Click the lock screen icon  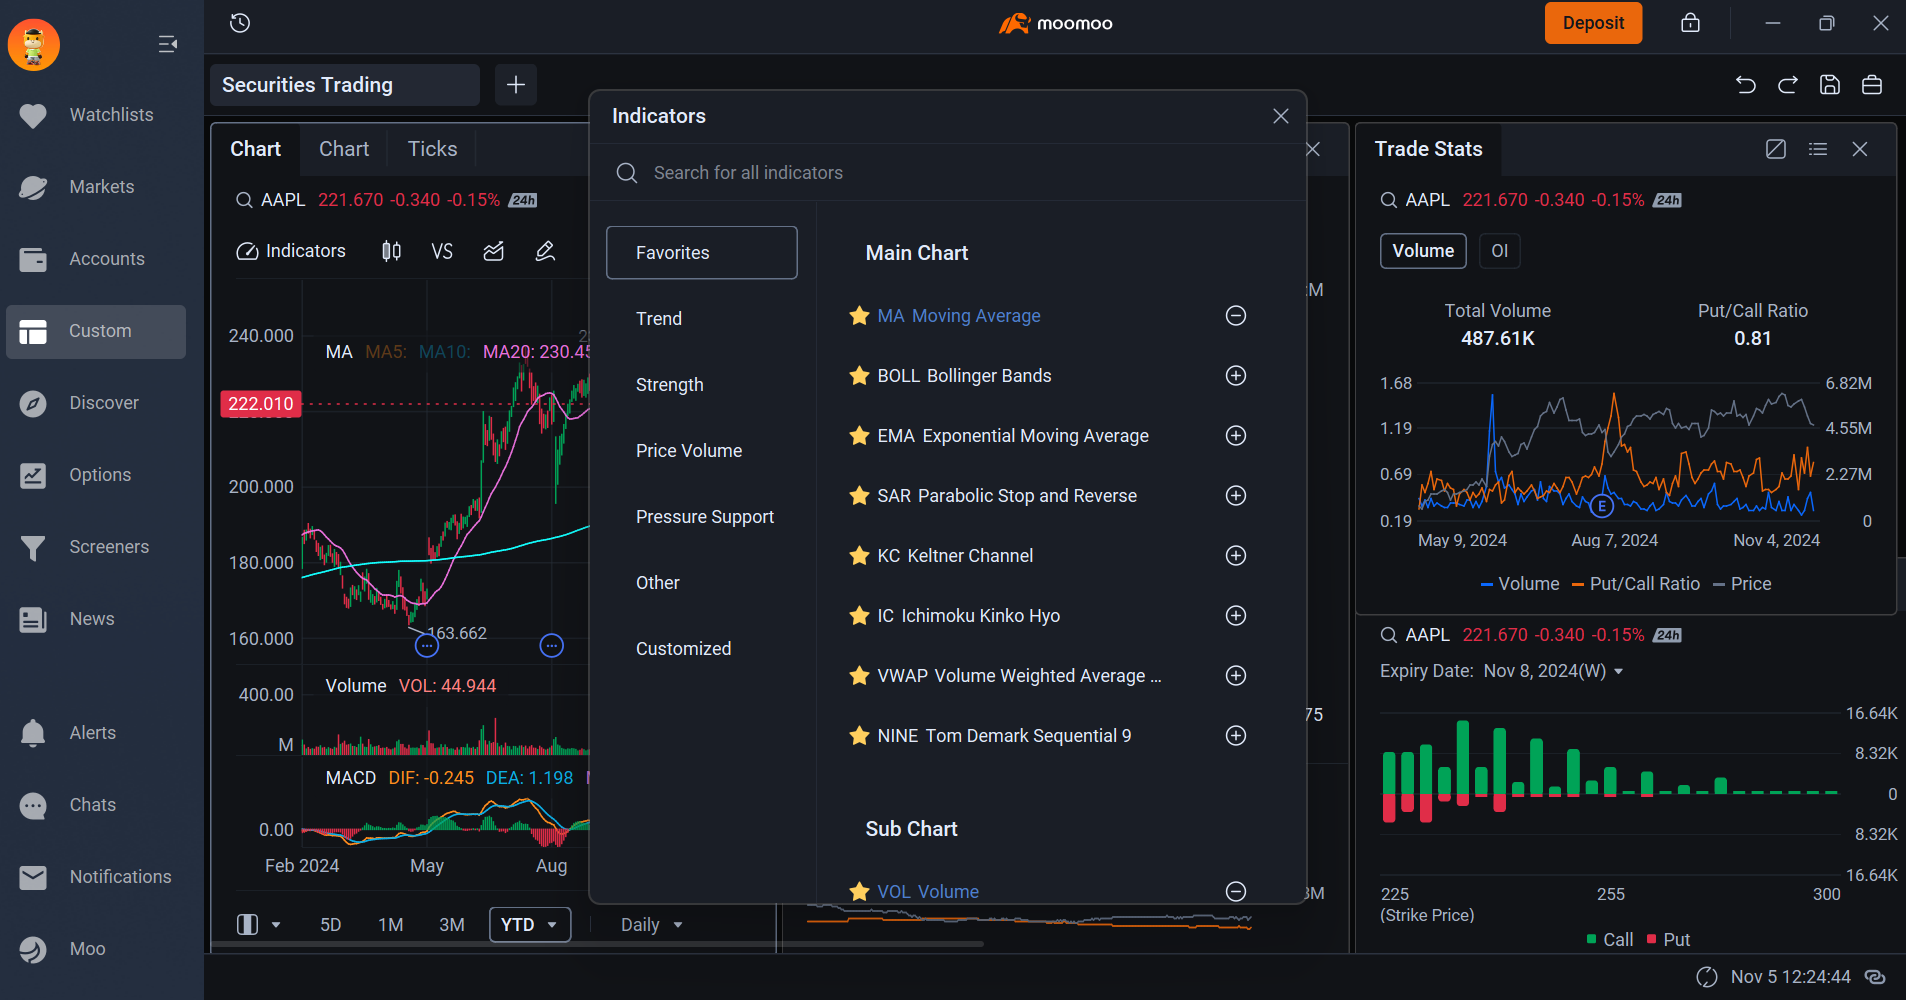[x=1690, y=23]
